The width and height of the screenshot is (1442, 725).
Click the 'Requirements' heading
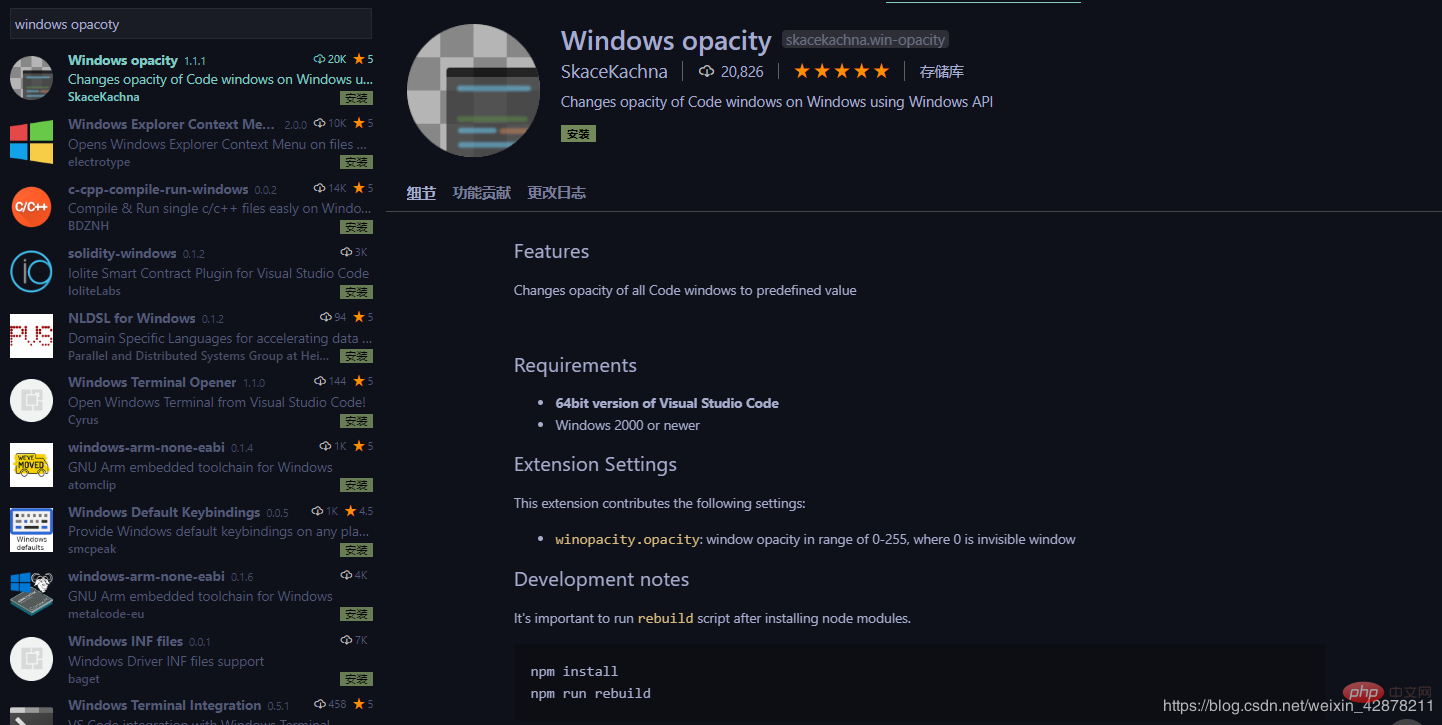(575, 365)
